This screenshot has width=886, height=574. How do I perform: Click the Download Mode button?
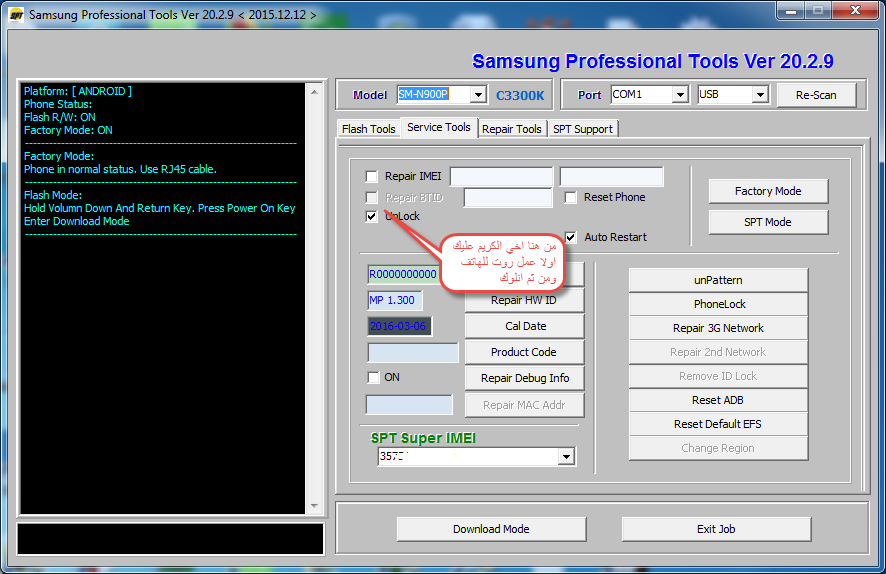(x=491, y=529)
